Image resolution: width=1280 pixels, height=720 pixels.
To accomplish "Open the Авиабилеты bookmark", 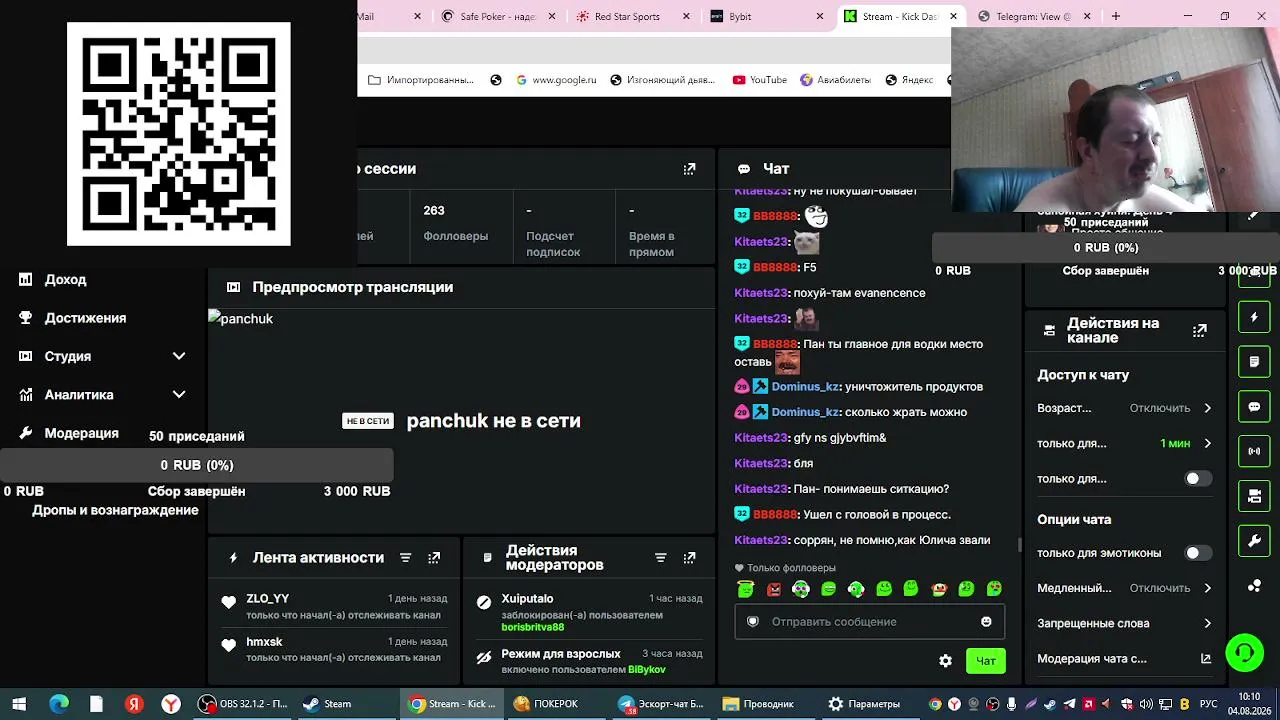I will 835,80.
